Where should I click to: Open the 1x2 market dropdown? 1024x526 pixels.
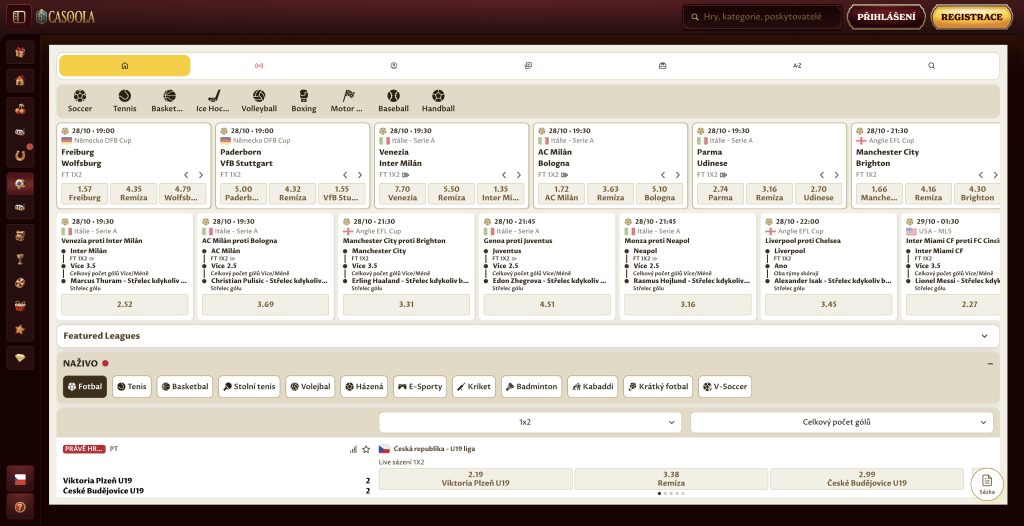point(530,422)
